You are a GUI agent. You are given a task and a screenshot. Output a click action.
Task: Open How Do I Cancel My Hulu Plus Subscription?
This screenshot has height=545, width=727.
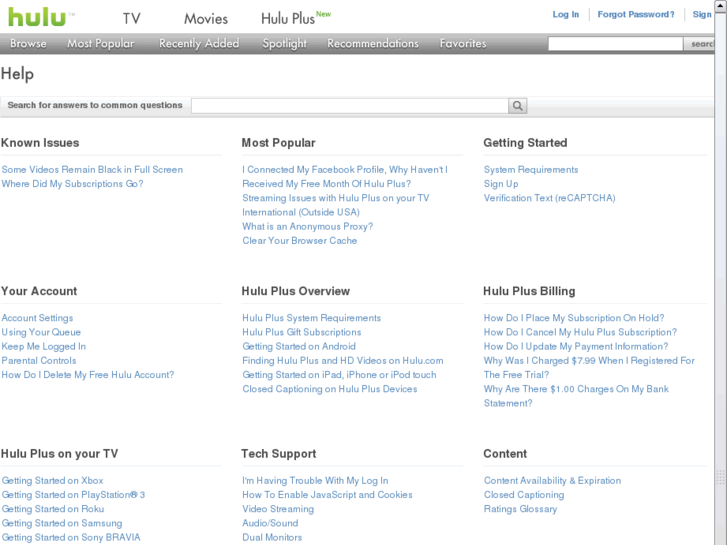click(580, 333)
